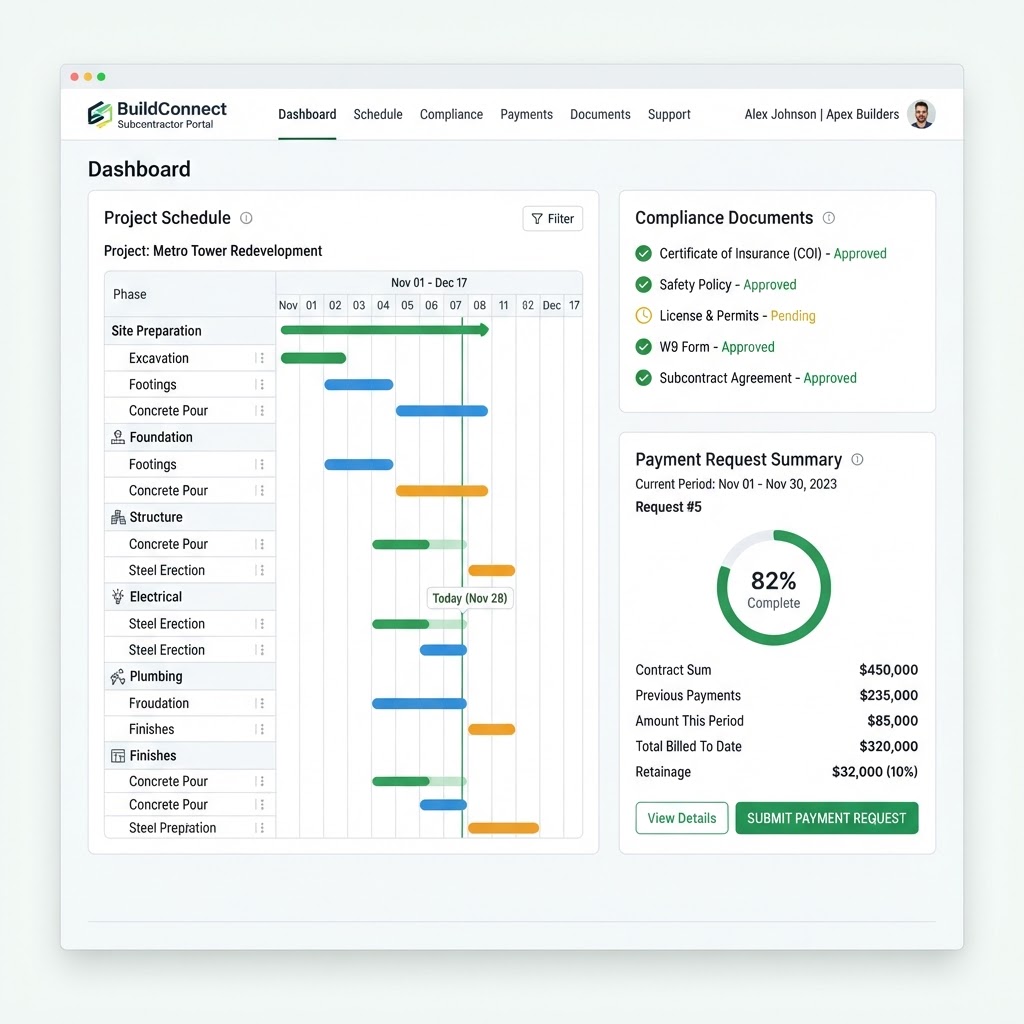Open the user avatar profile picture
This screenshot has height=1024, width=1024.
point(921,114)
